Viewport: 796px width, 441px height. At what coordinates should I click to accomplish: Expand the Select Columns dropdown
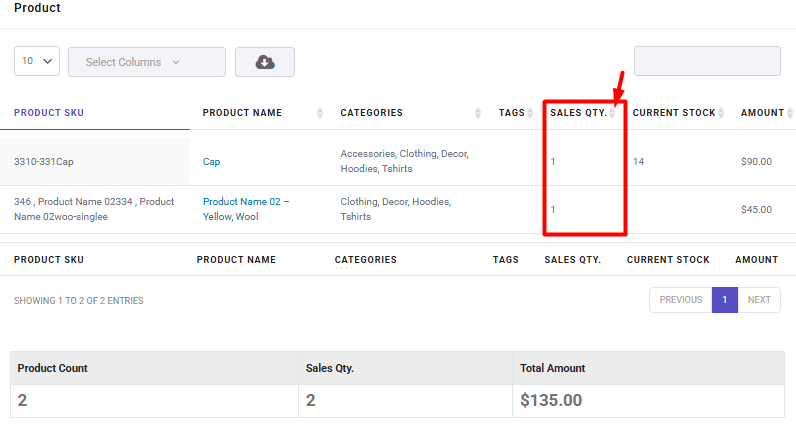click(x=147, y=62)
